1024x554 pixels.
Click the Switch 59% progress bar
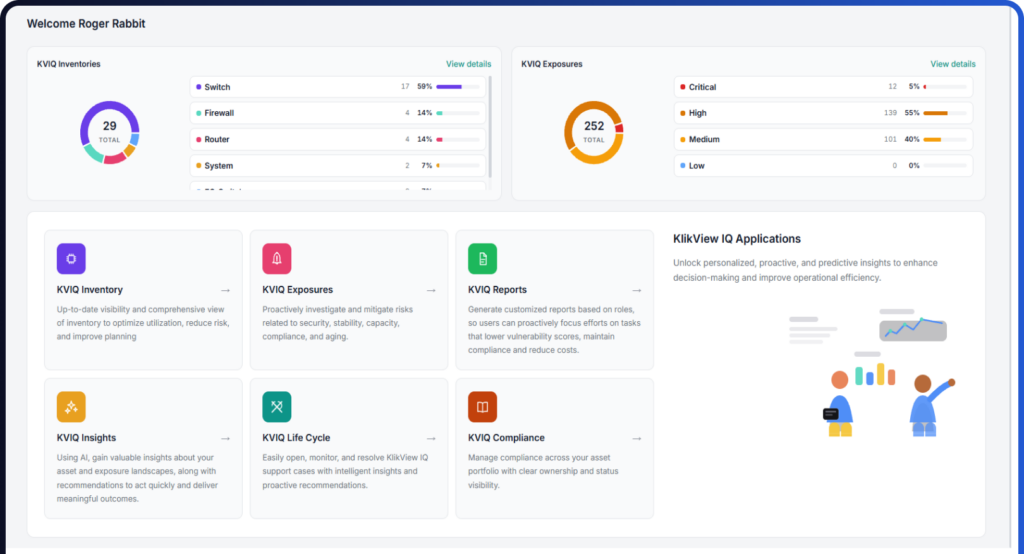tap(458, 87)
